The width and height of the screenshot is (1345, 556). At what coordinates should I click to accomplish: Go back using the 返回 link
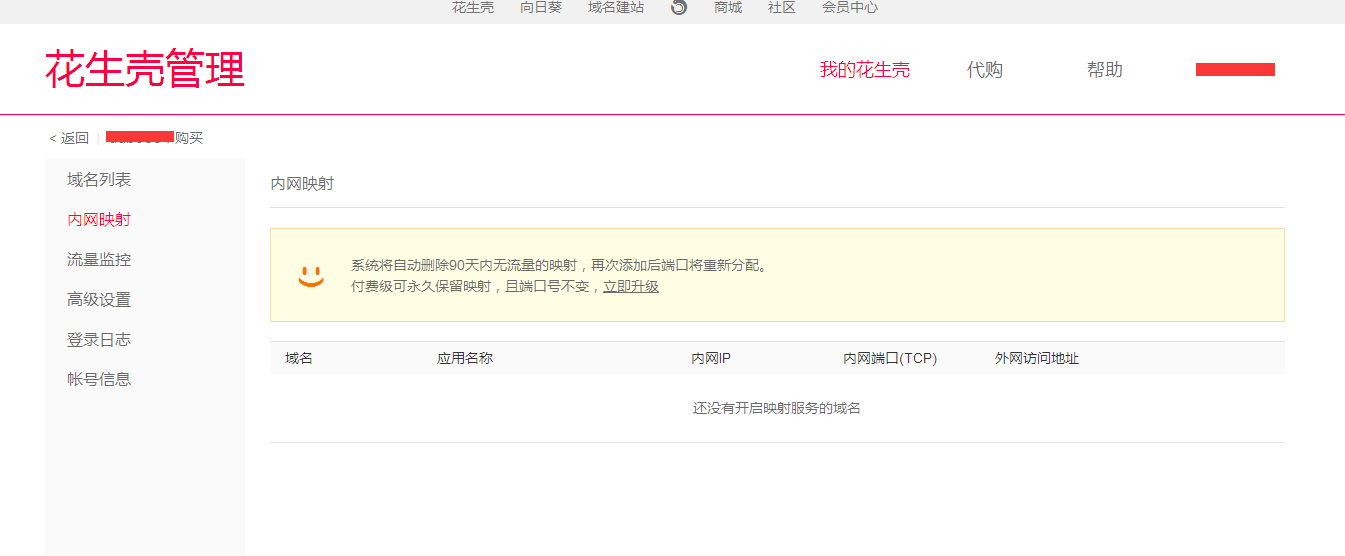point(69,138)
